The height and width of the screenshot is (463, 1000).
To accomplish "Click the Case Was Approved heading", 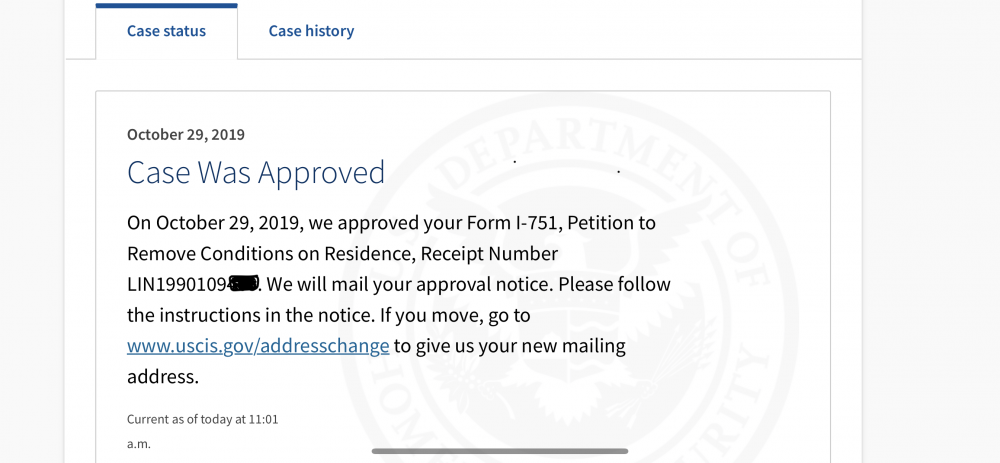I will coord(256,172).
